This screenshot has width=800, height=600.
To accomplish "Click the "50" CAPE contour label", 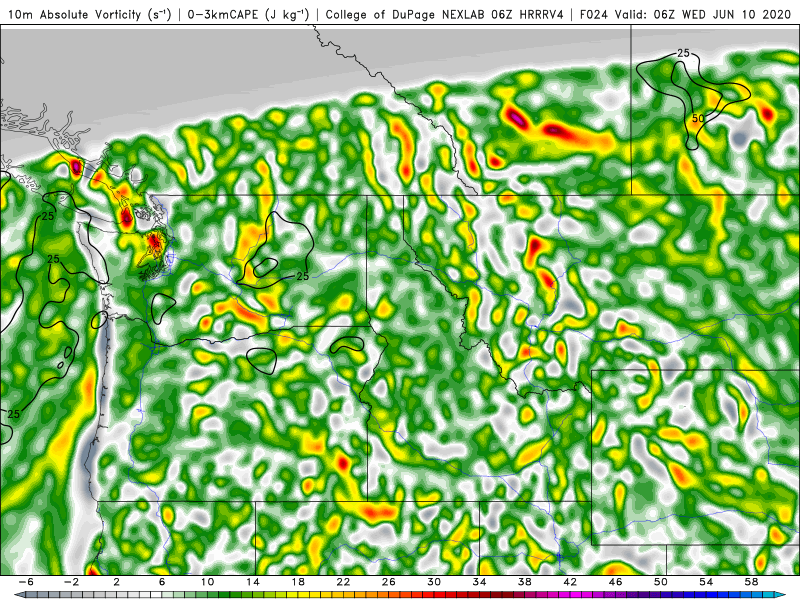I will click(x=698, y=118).
